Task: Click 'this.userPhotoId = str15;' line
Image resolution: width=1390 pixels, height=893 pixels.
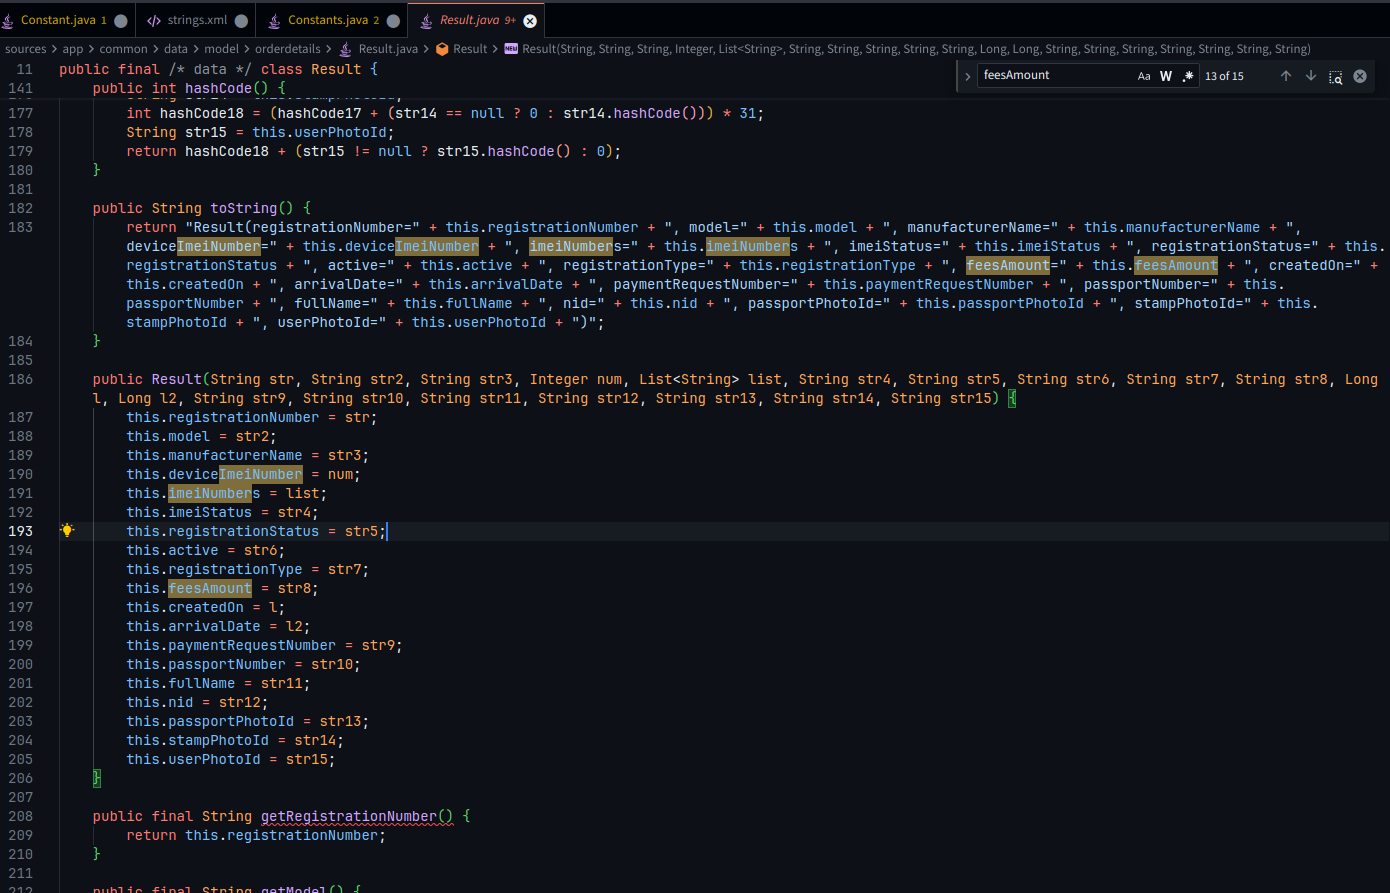Action: click(231, 759)
